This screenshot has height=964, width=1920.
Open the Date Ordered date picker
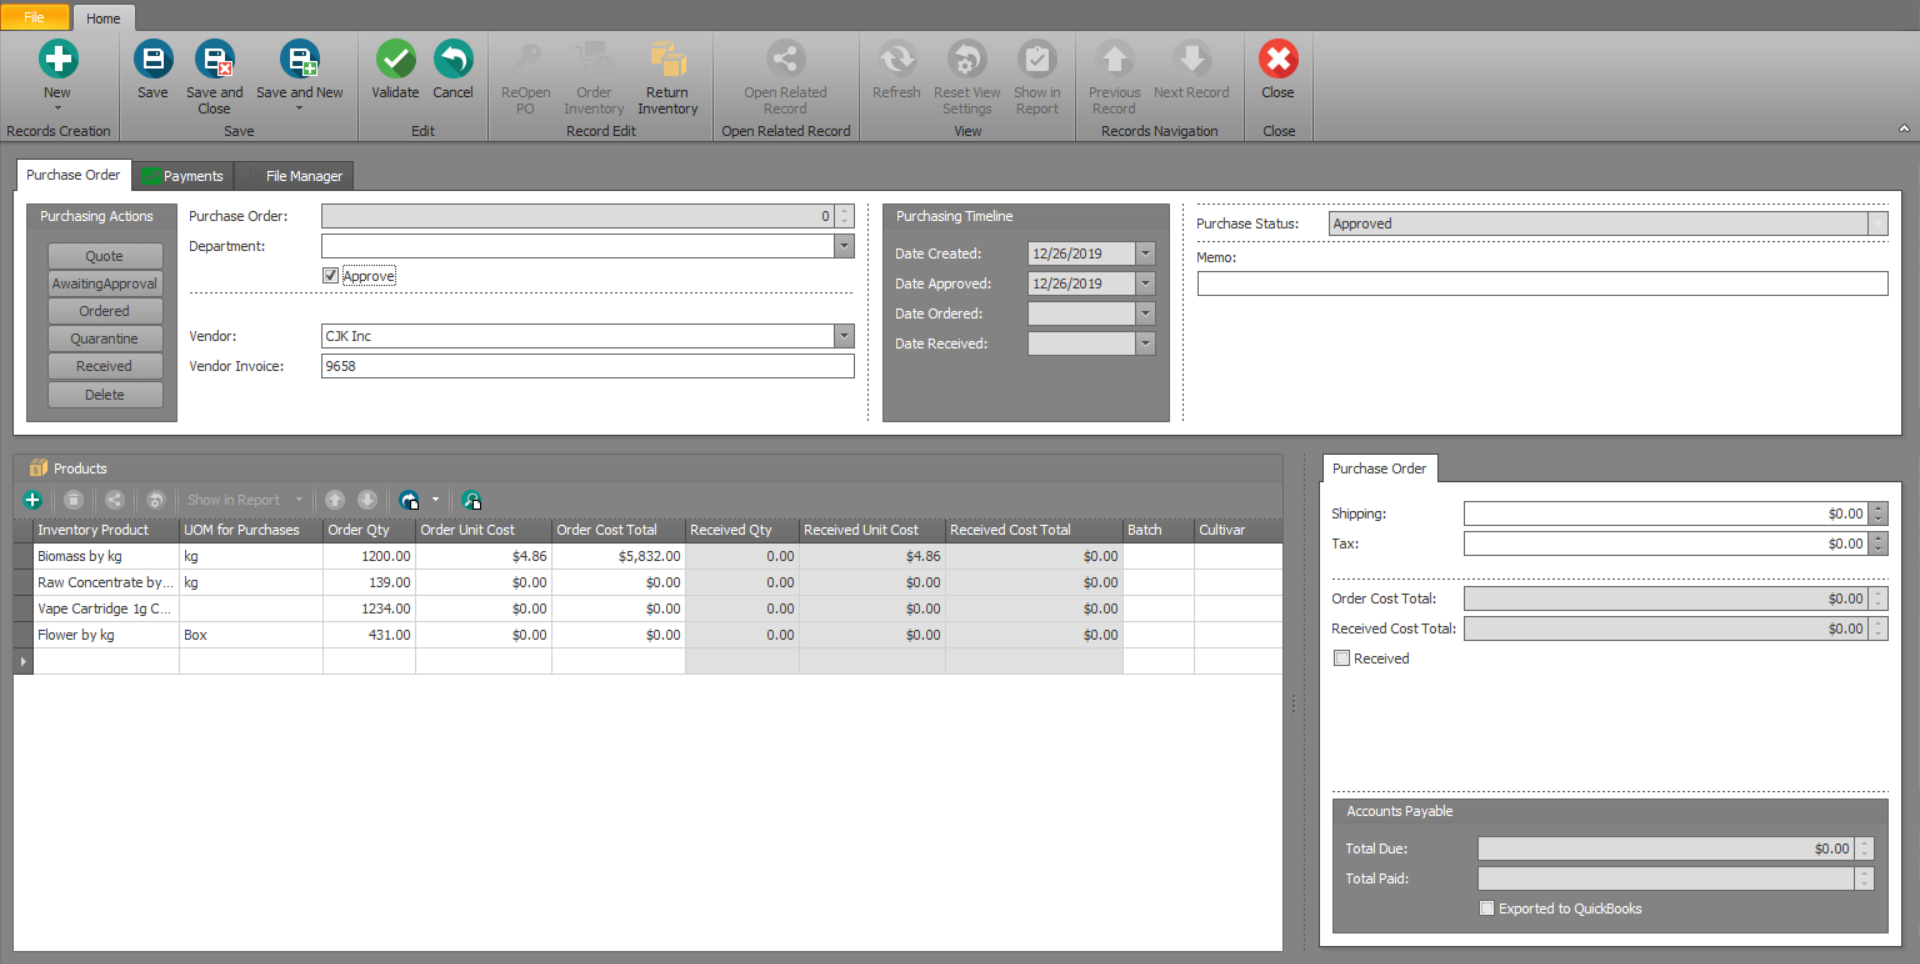(1146, 314)
